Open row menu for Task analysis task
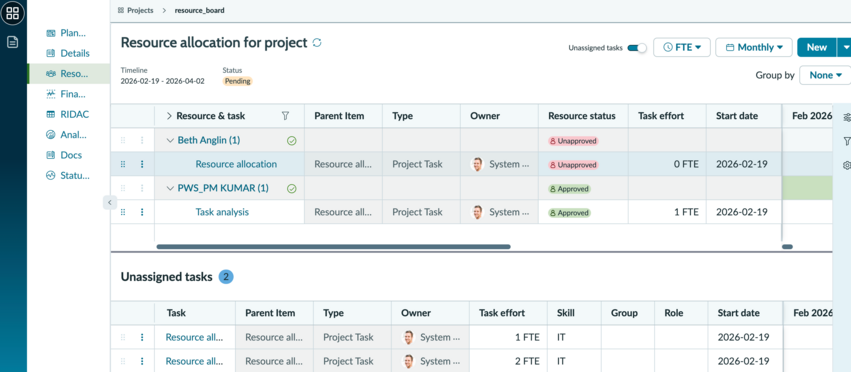This screenshot has height=372, width=851. click(x=142, y=212)
